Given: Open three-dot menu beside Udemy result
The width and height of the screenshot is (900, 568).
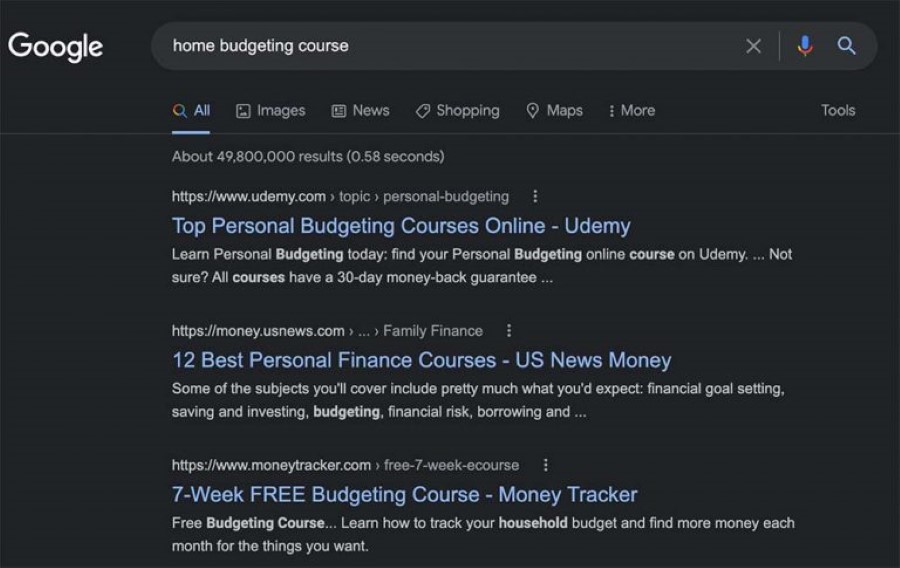Looking at the screenshot, I should (535, 196).
